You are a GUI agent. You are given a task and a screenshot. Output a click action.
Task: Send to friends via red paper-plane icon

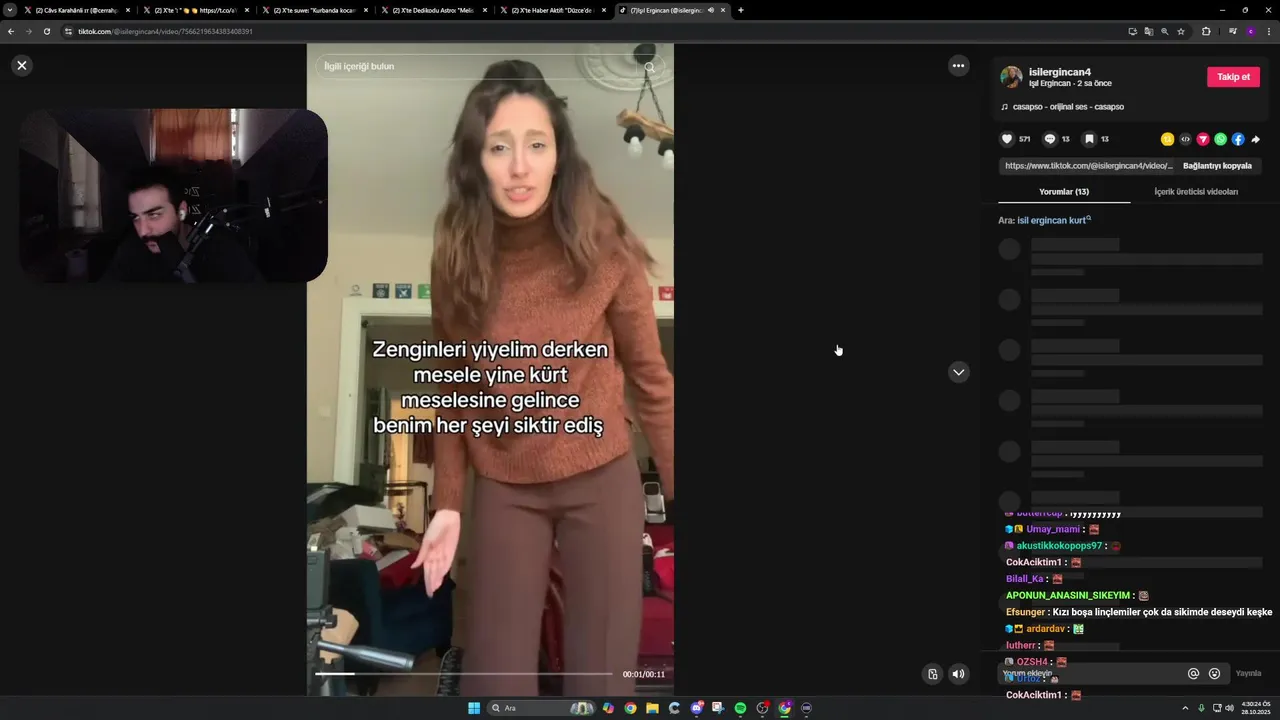pyautogui.click(x=1203, y=139)
